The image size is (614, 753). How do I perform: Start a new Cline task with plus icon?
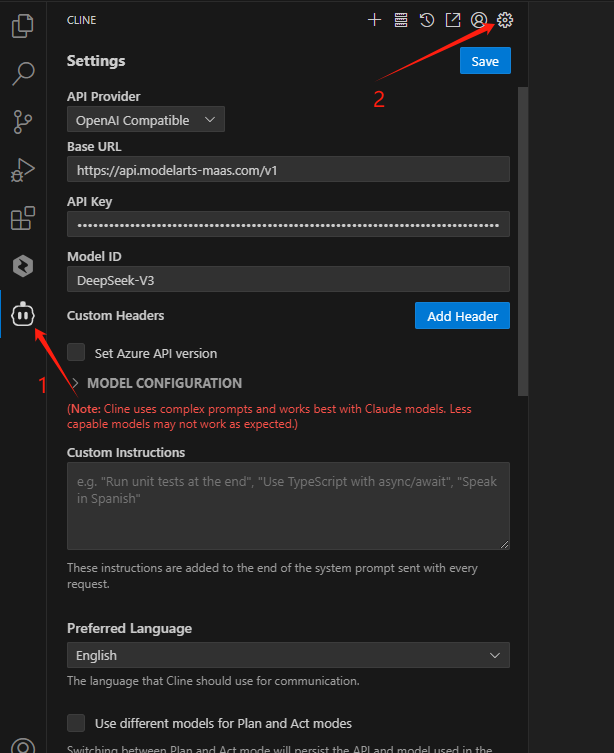pyautogui.click(x=374, y=20)
